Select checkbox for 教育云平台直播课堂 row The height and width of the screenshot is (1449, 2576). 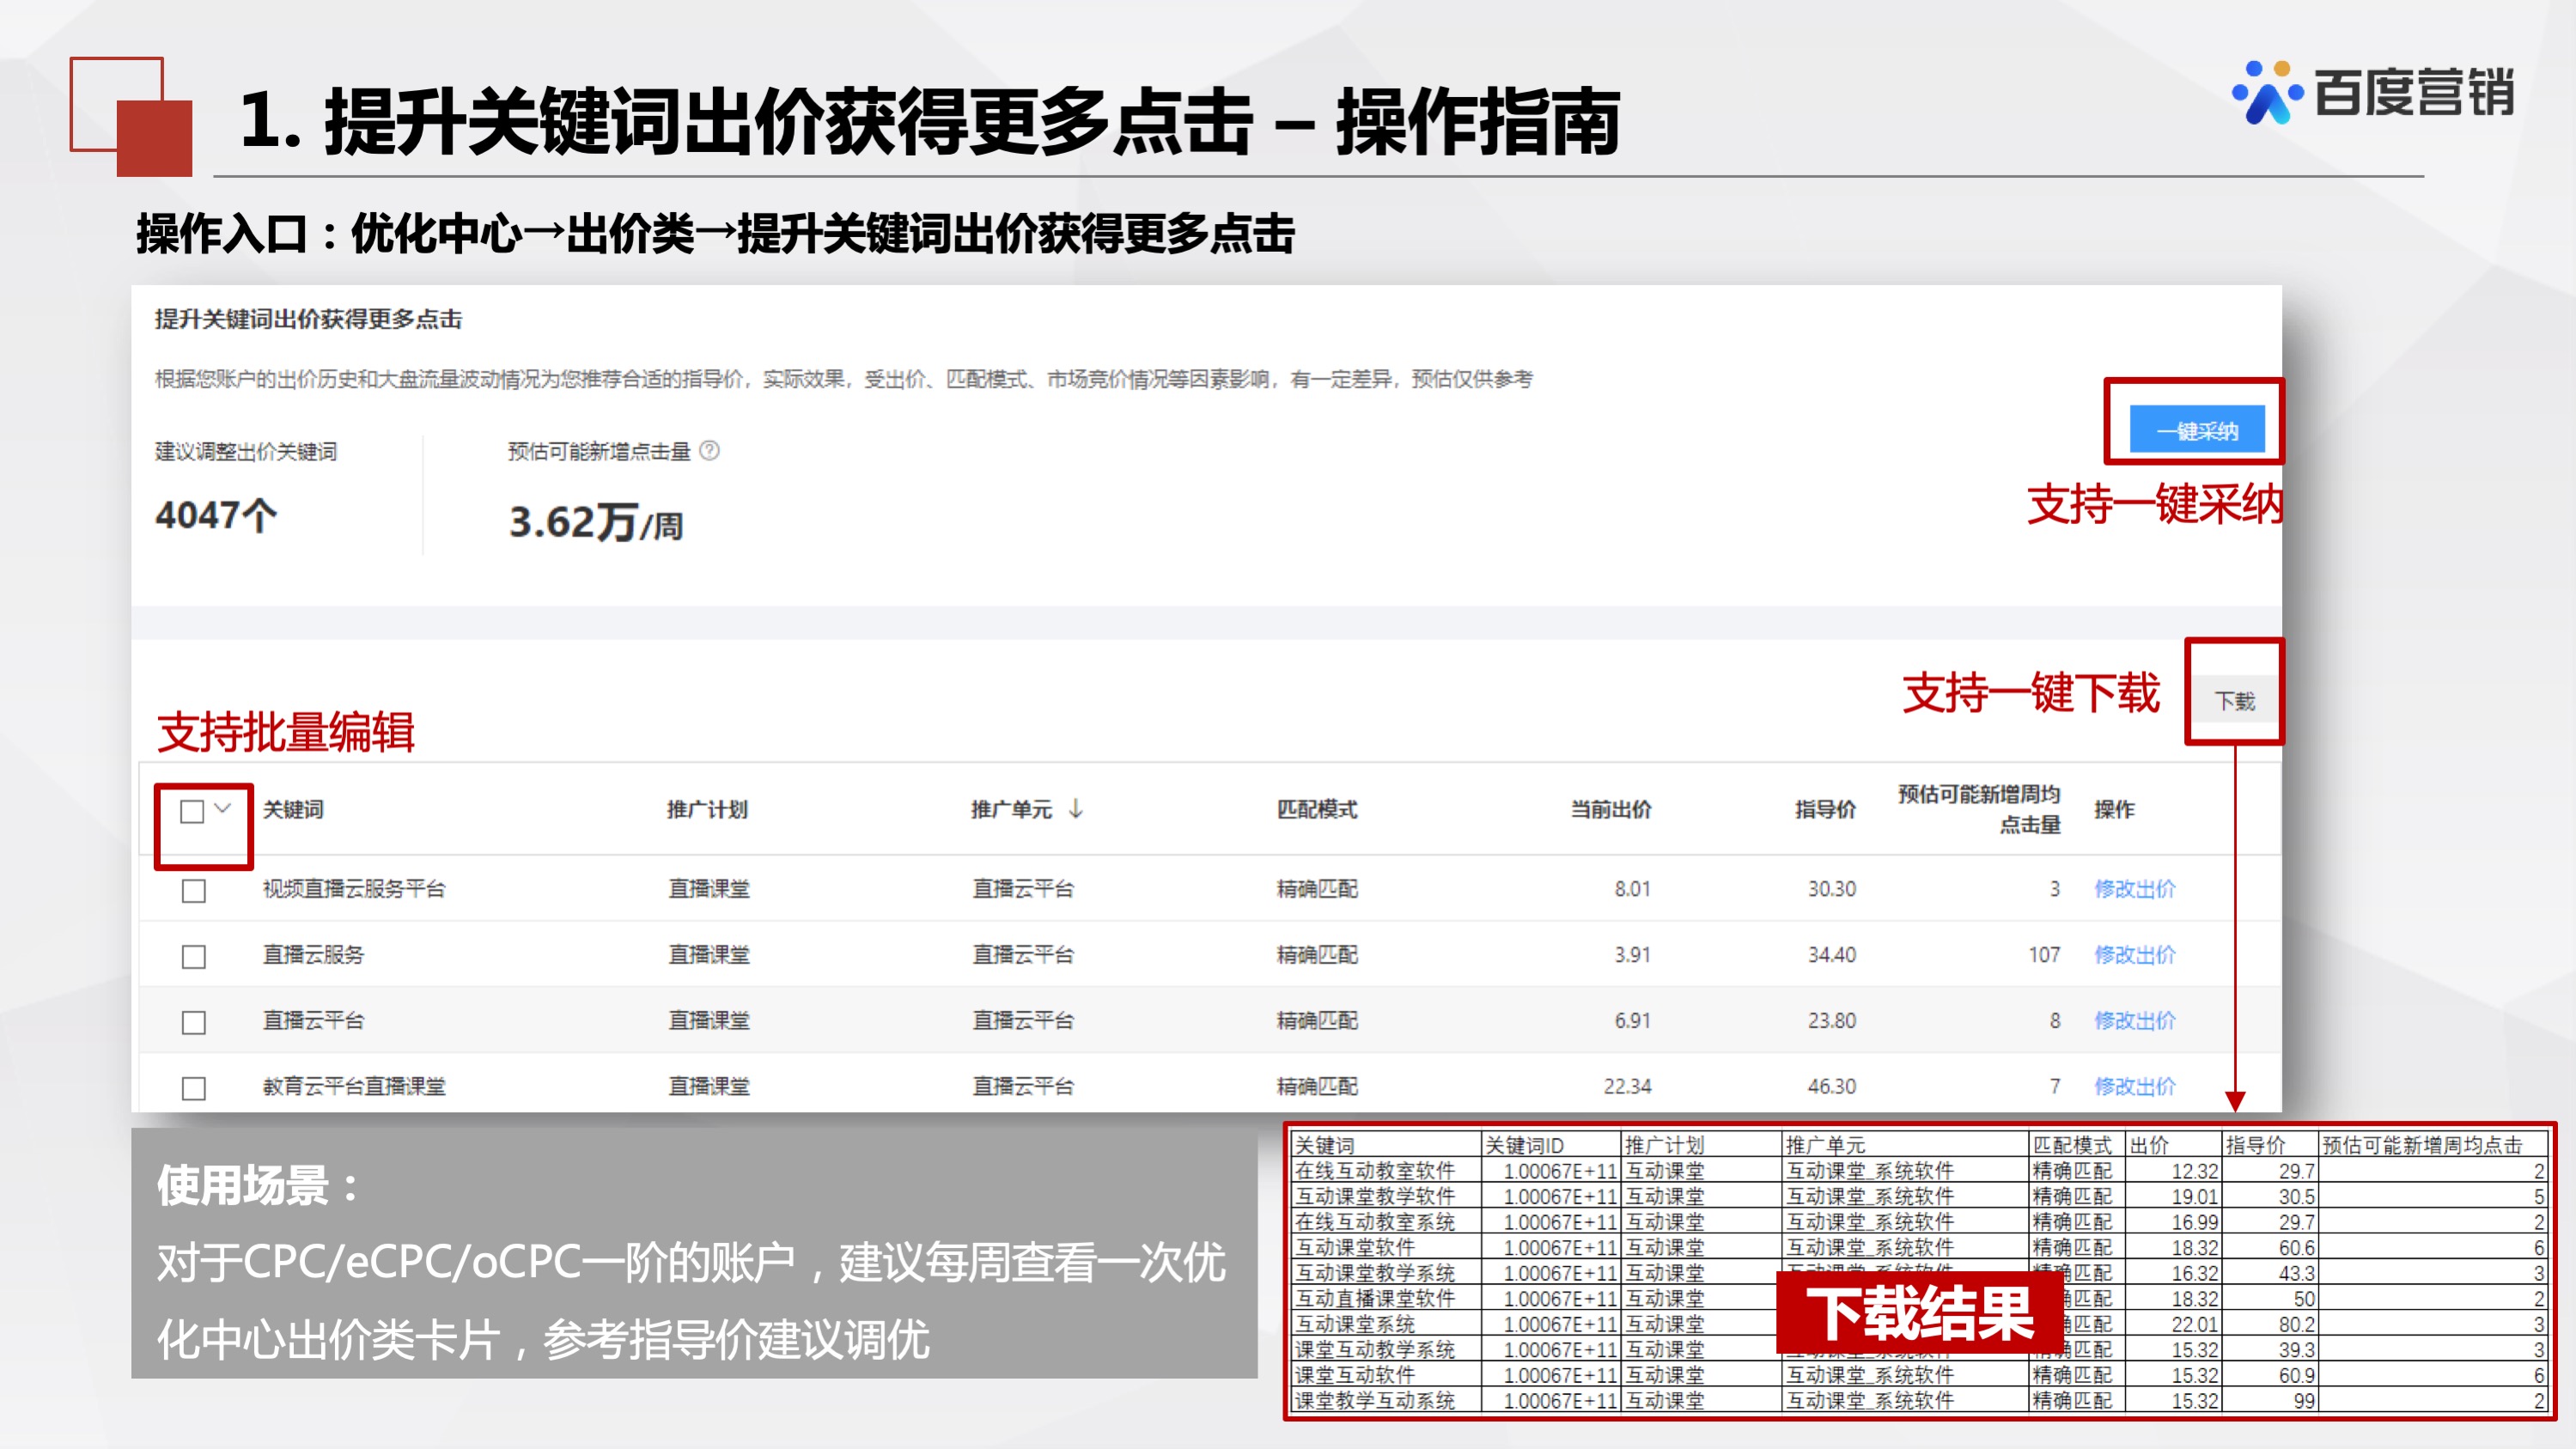193,1086
